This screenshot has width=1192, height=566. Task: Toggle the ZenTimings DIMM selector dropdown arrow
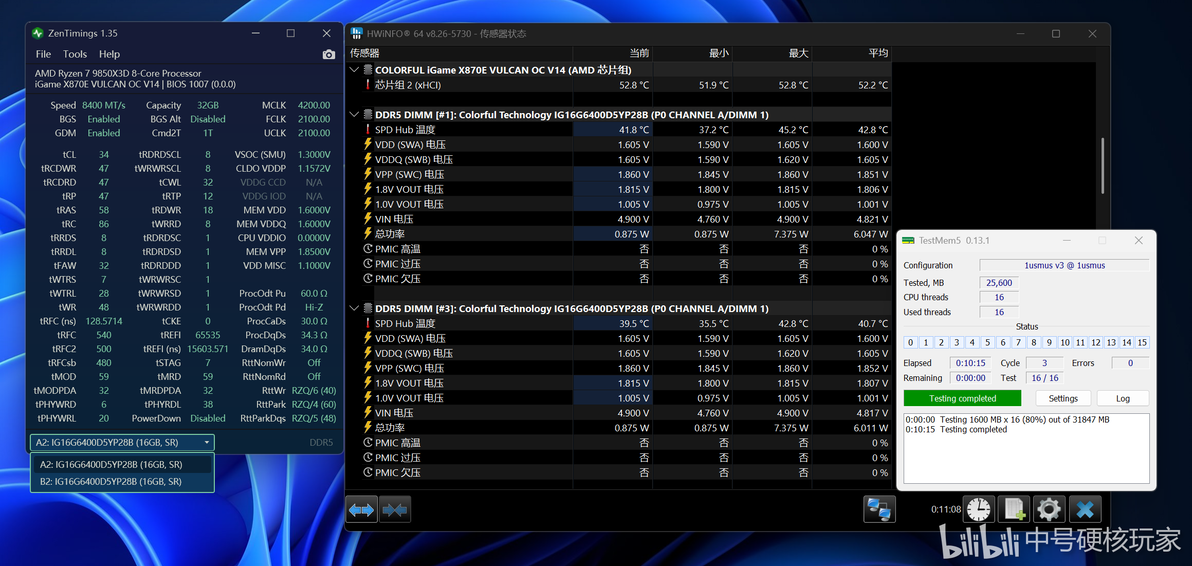tap(206, 442)
